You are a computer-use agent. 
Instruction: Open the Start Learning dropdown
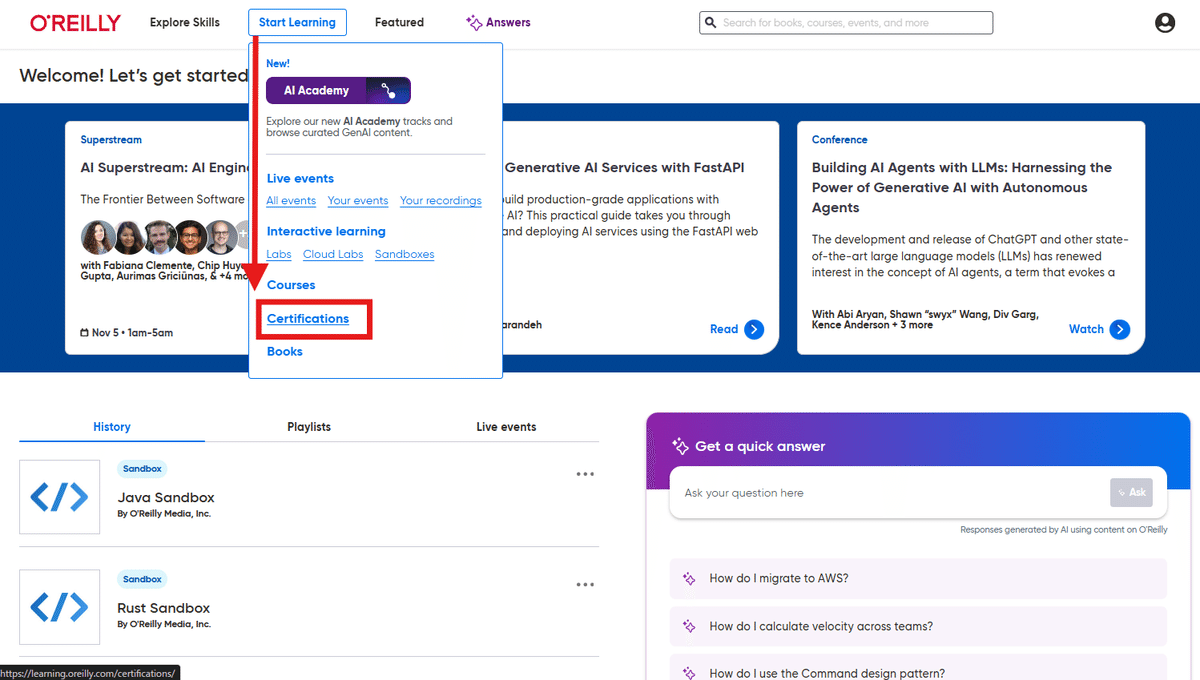[297, 22]
